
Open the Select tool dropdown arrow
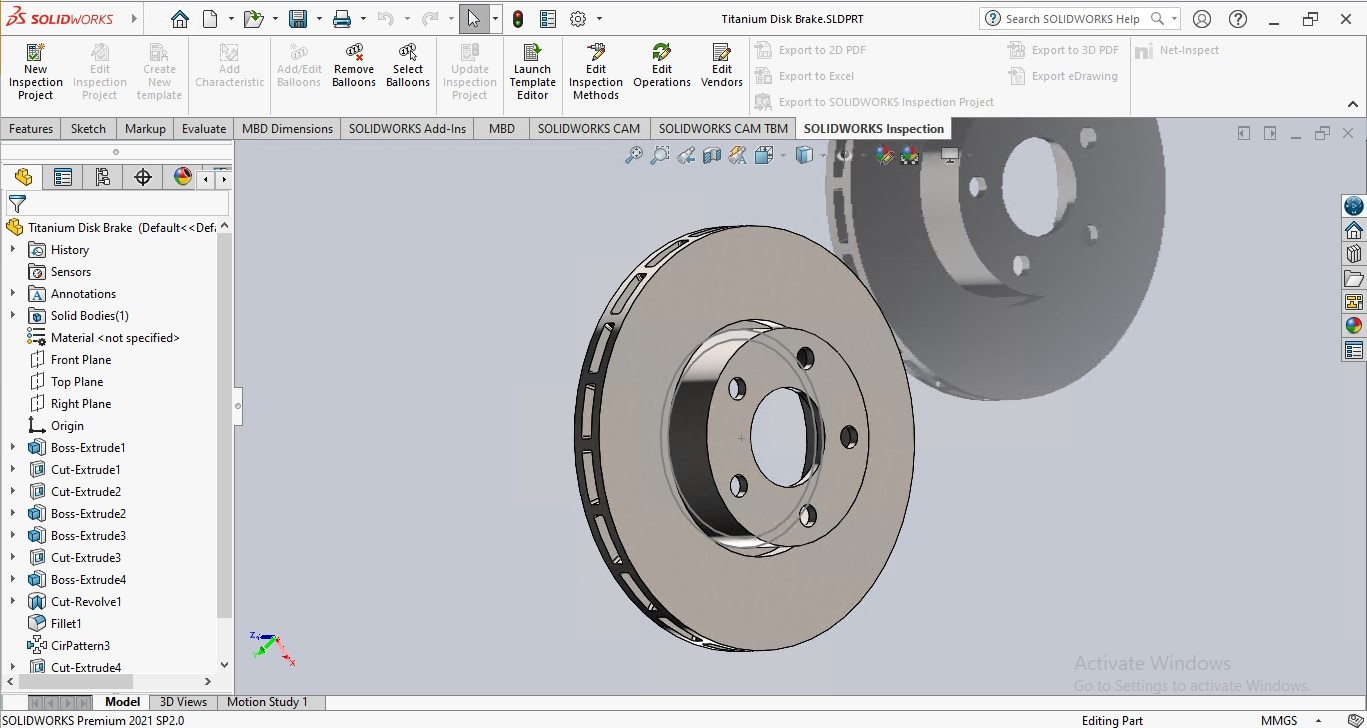pyautogui.click(x=495, y=19)
